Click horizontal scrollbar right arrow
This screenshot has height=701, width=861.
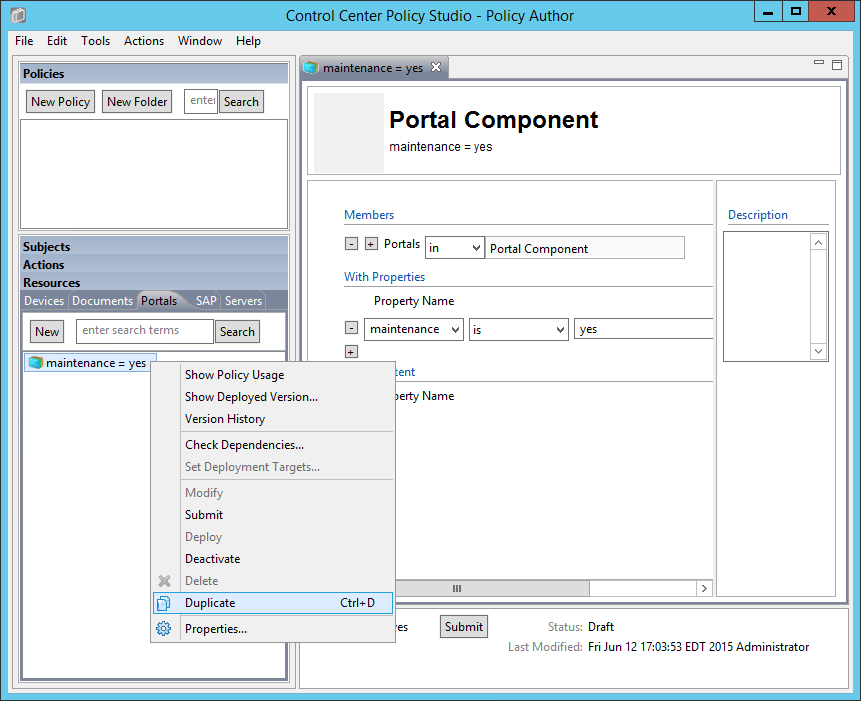(x=704, y=588)
